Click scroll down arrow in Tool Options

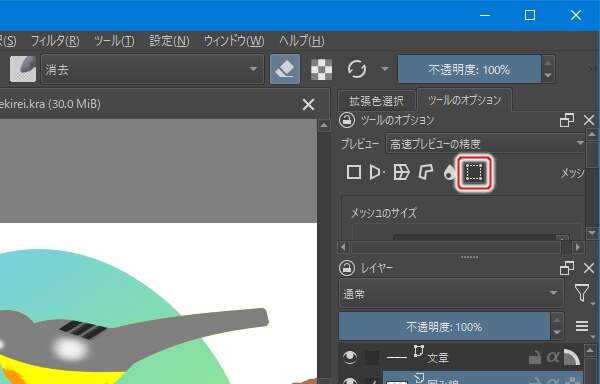coord(592,232)
